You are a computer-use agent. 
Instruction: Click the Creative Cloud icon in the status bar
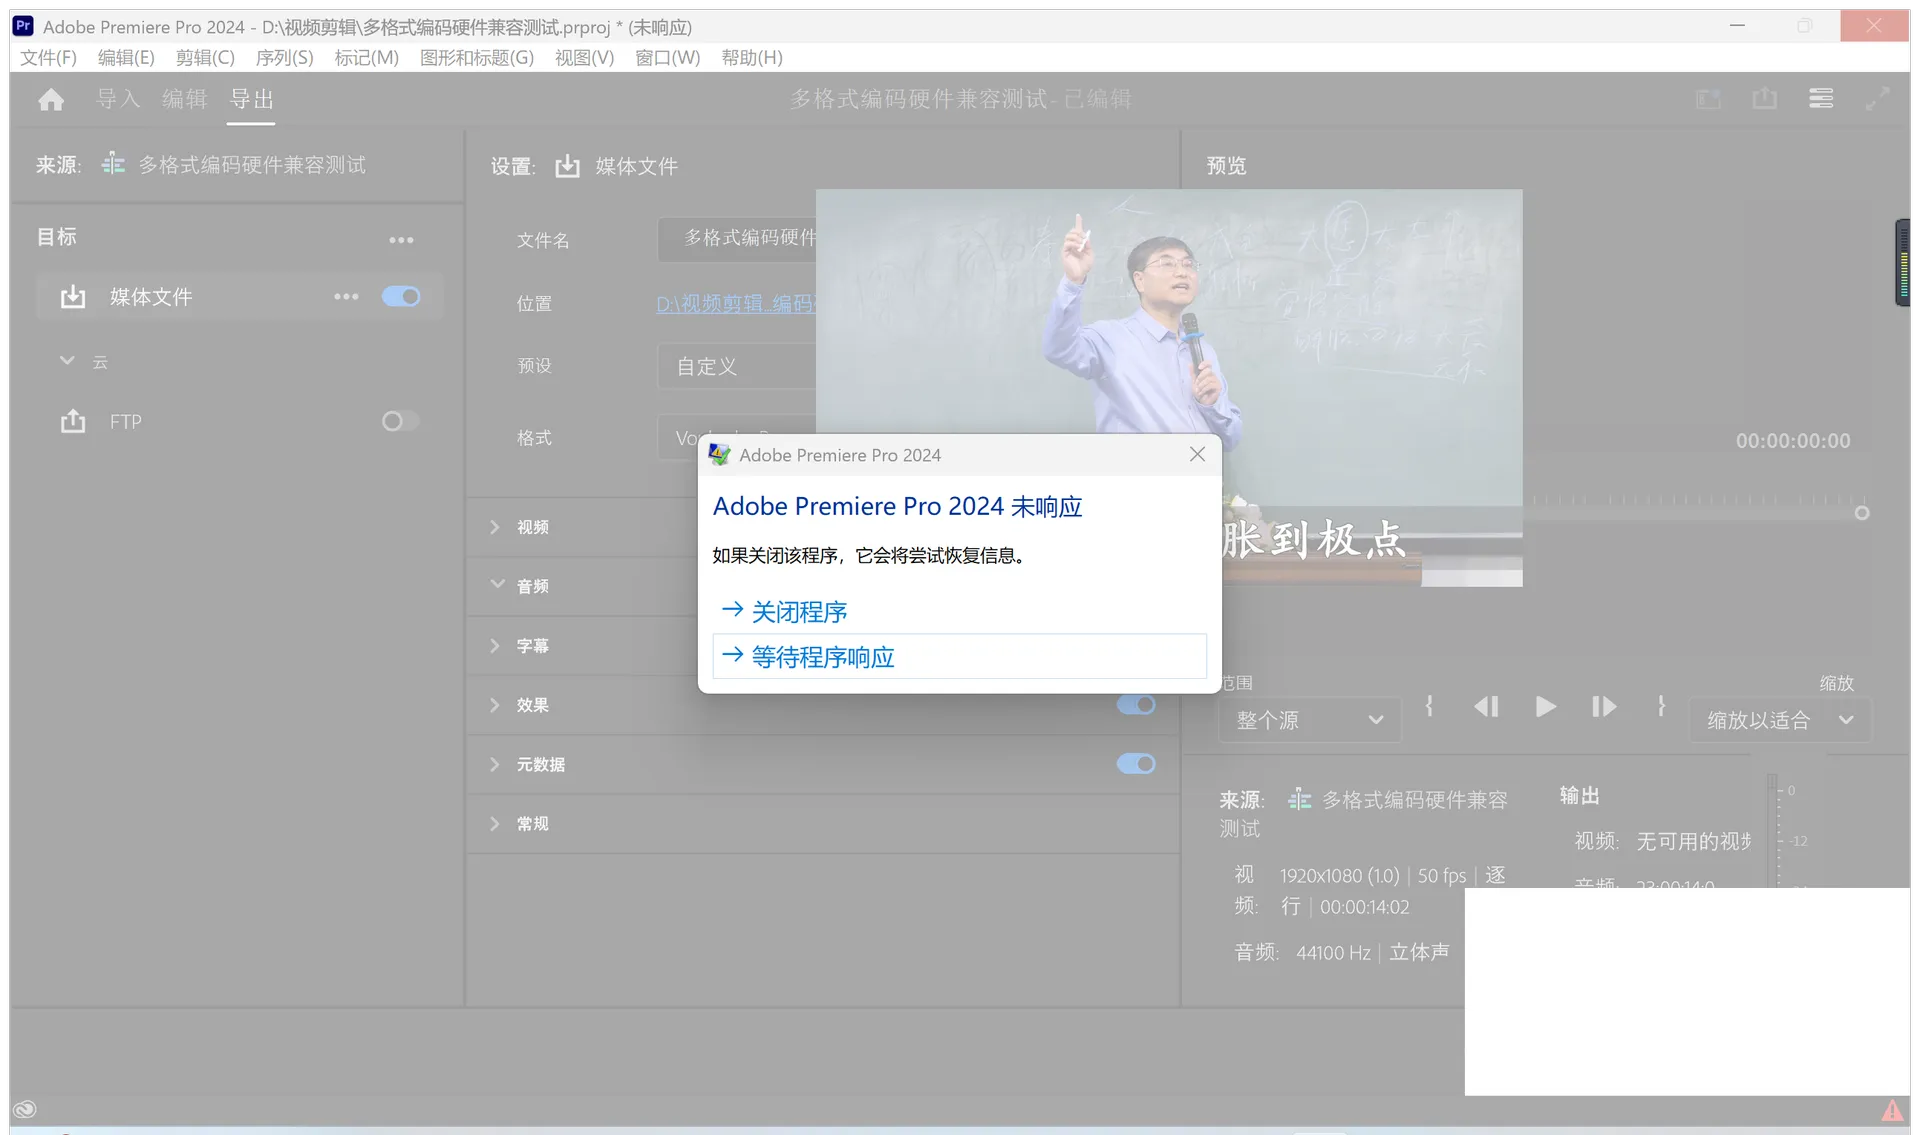tap(25, 1109)
